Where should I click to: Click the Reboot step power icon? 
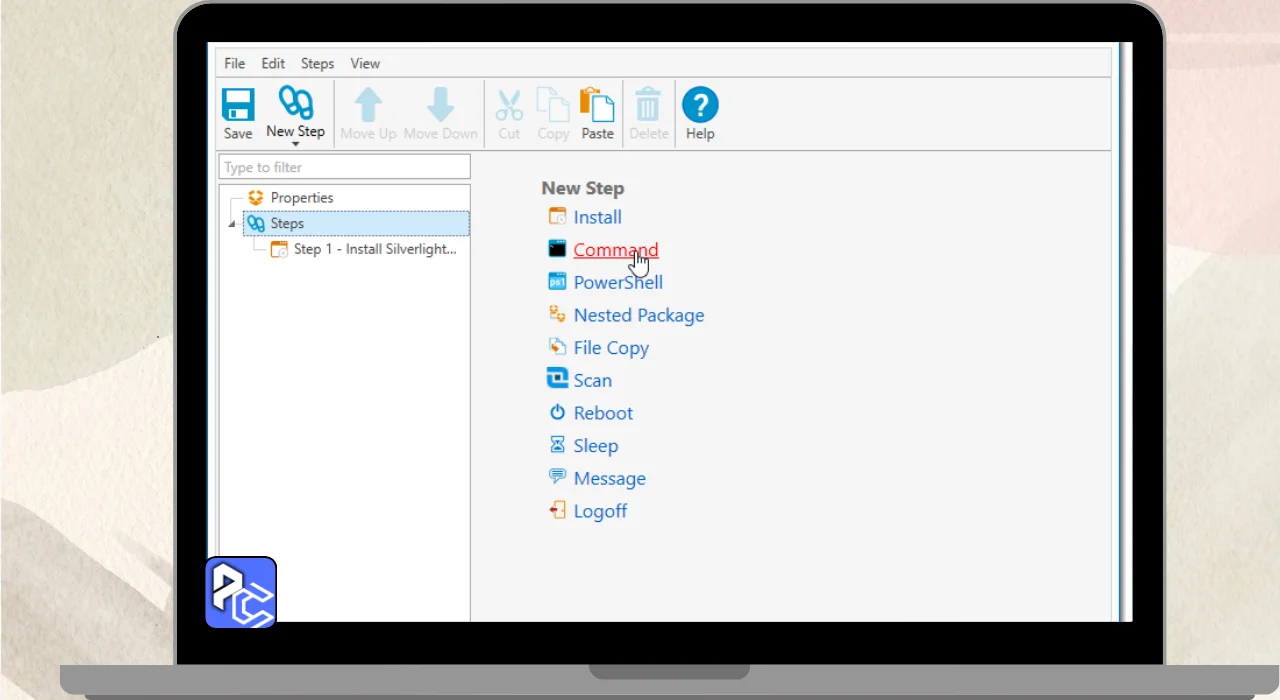[x=557, y=413]
